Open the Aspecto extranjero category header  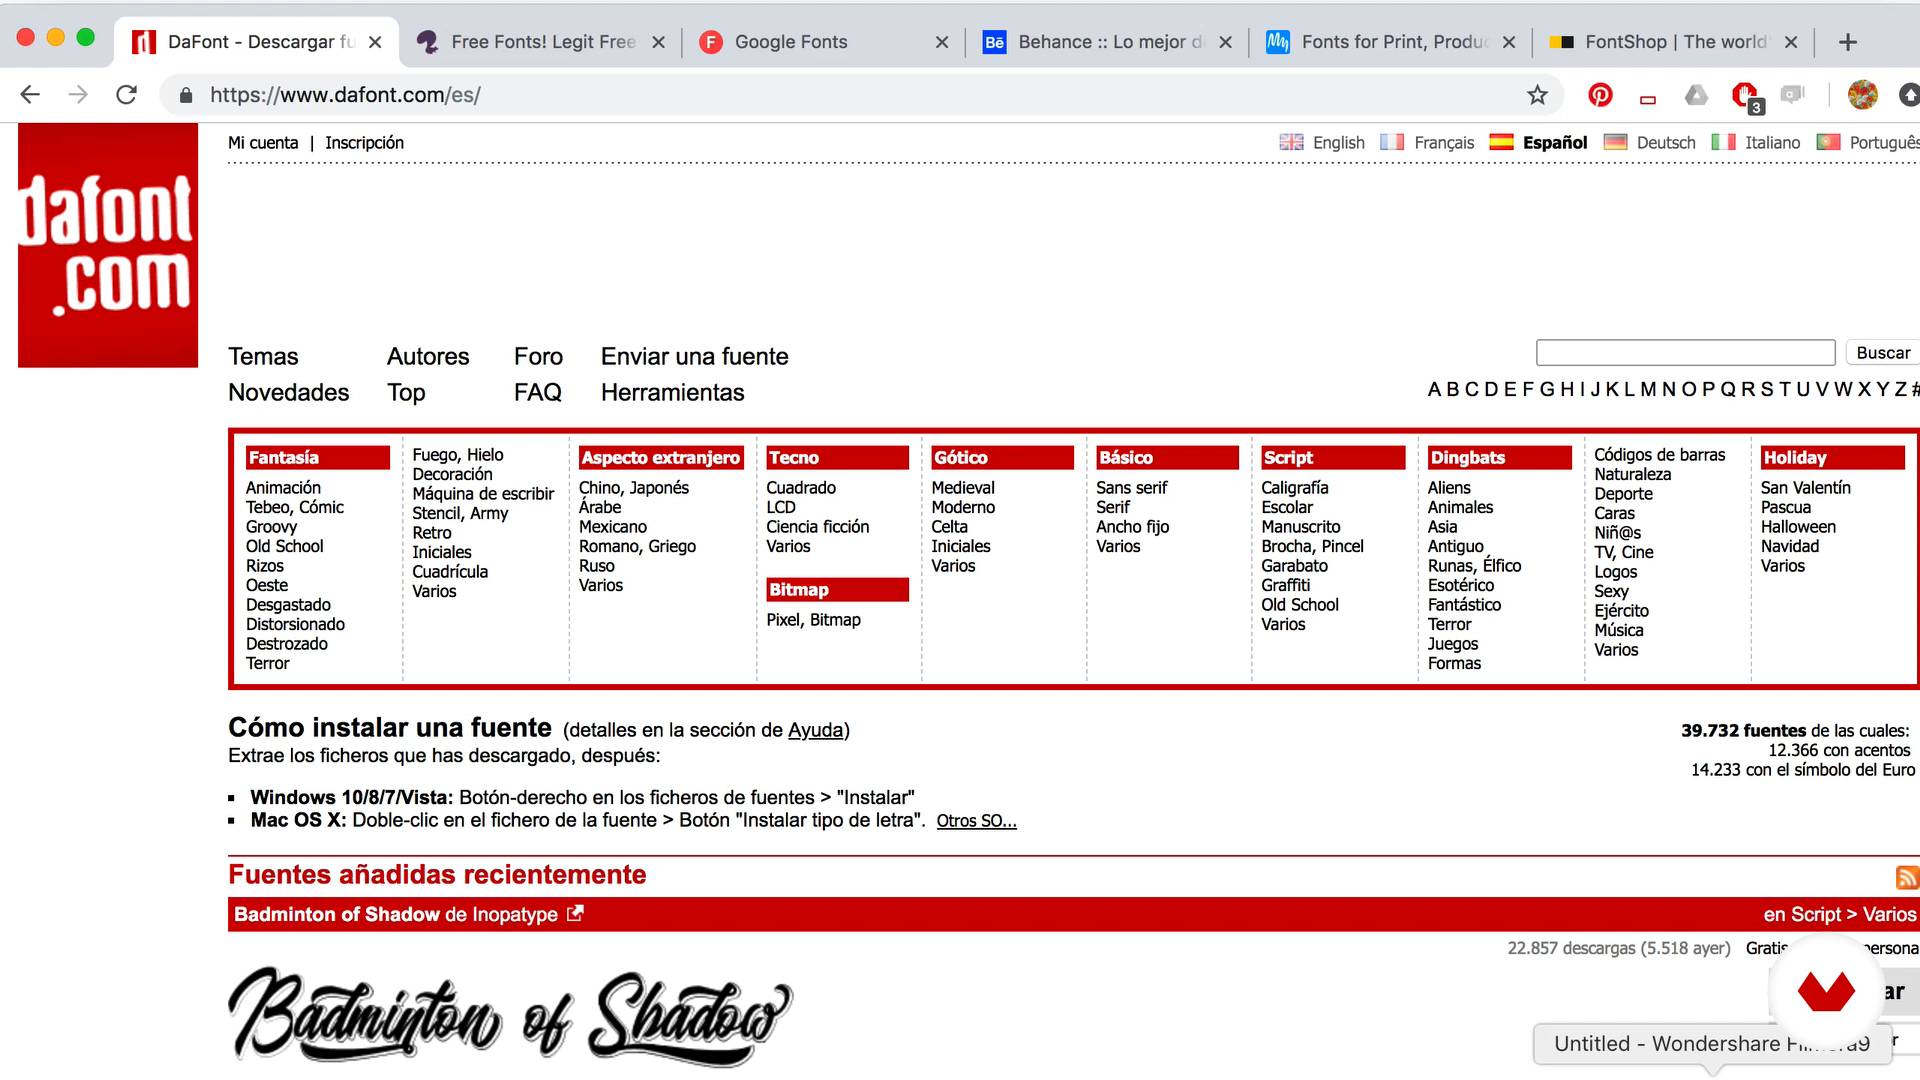[661, 457]
